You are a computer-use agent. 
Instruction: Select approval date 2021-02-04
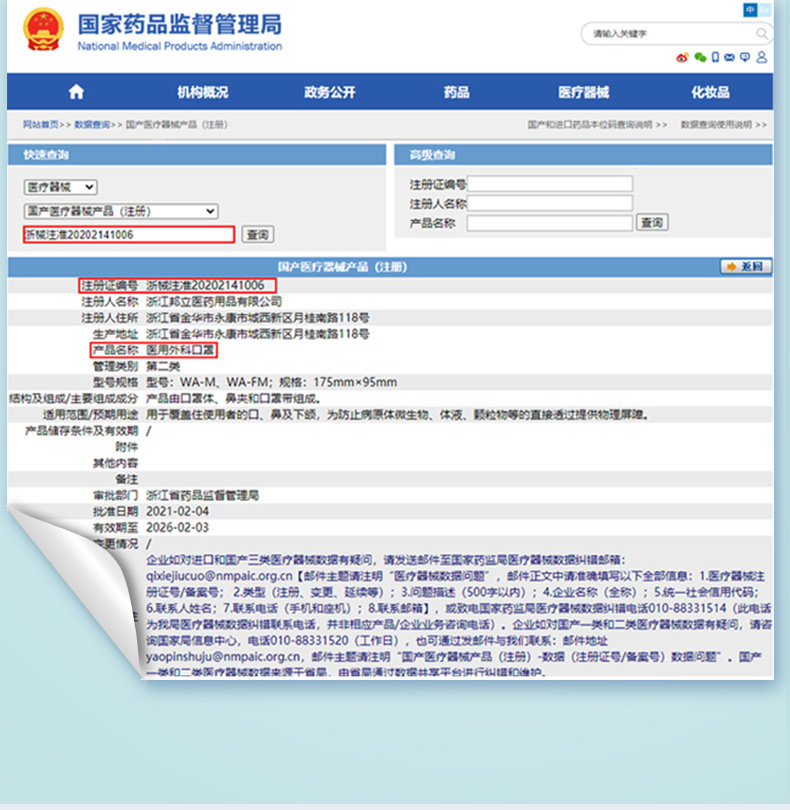coord(178,511)
